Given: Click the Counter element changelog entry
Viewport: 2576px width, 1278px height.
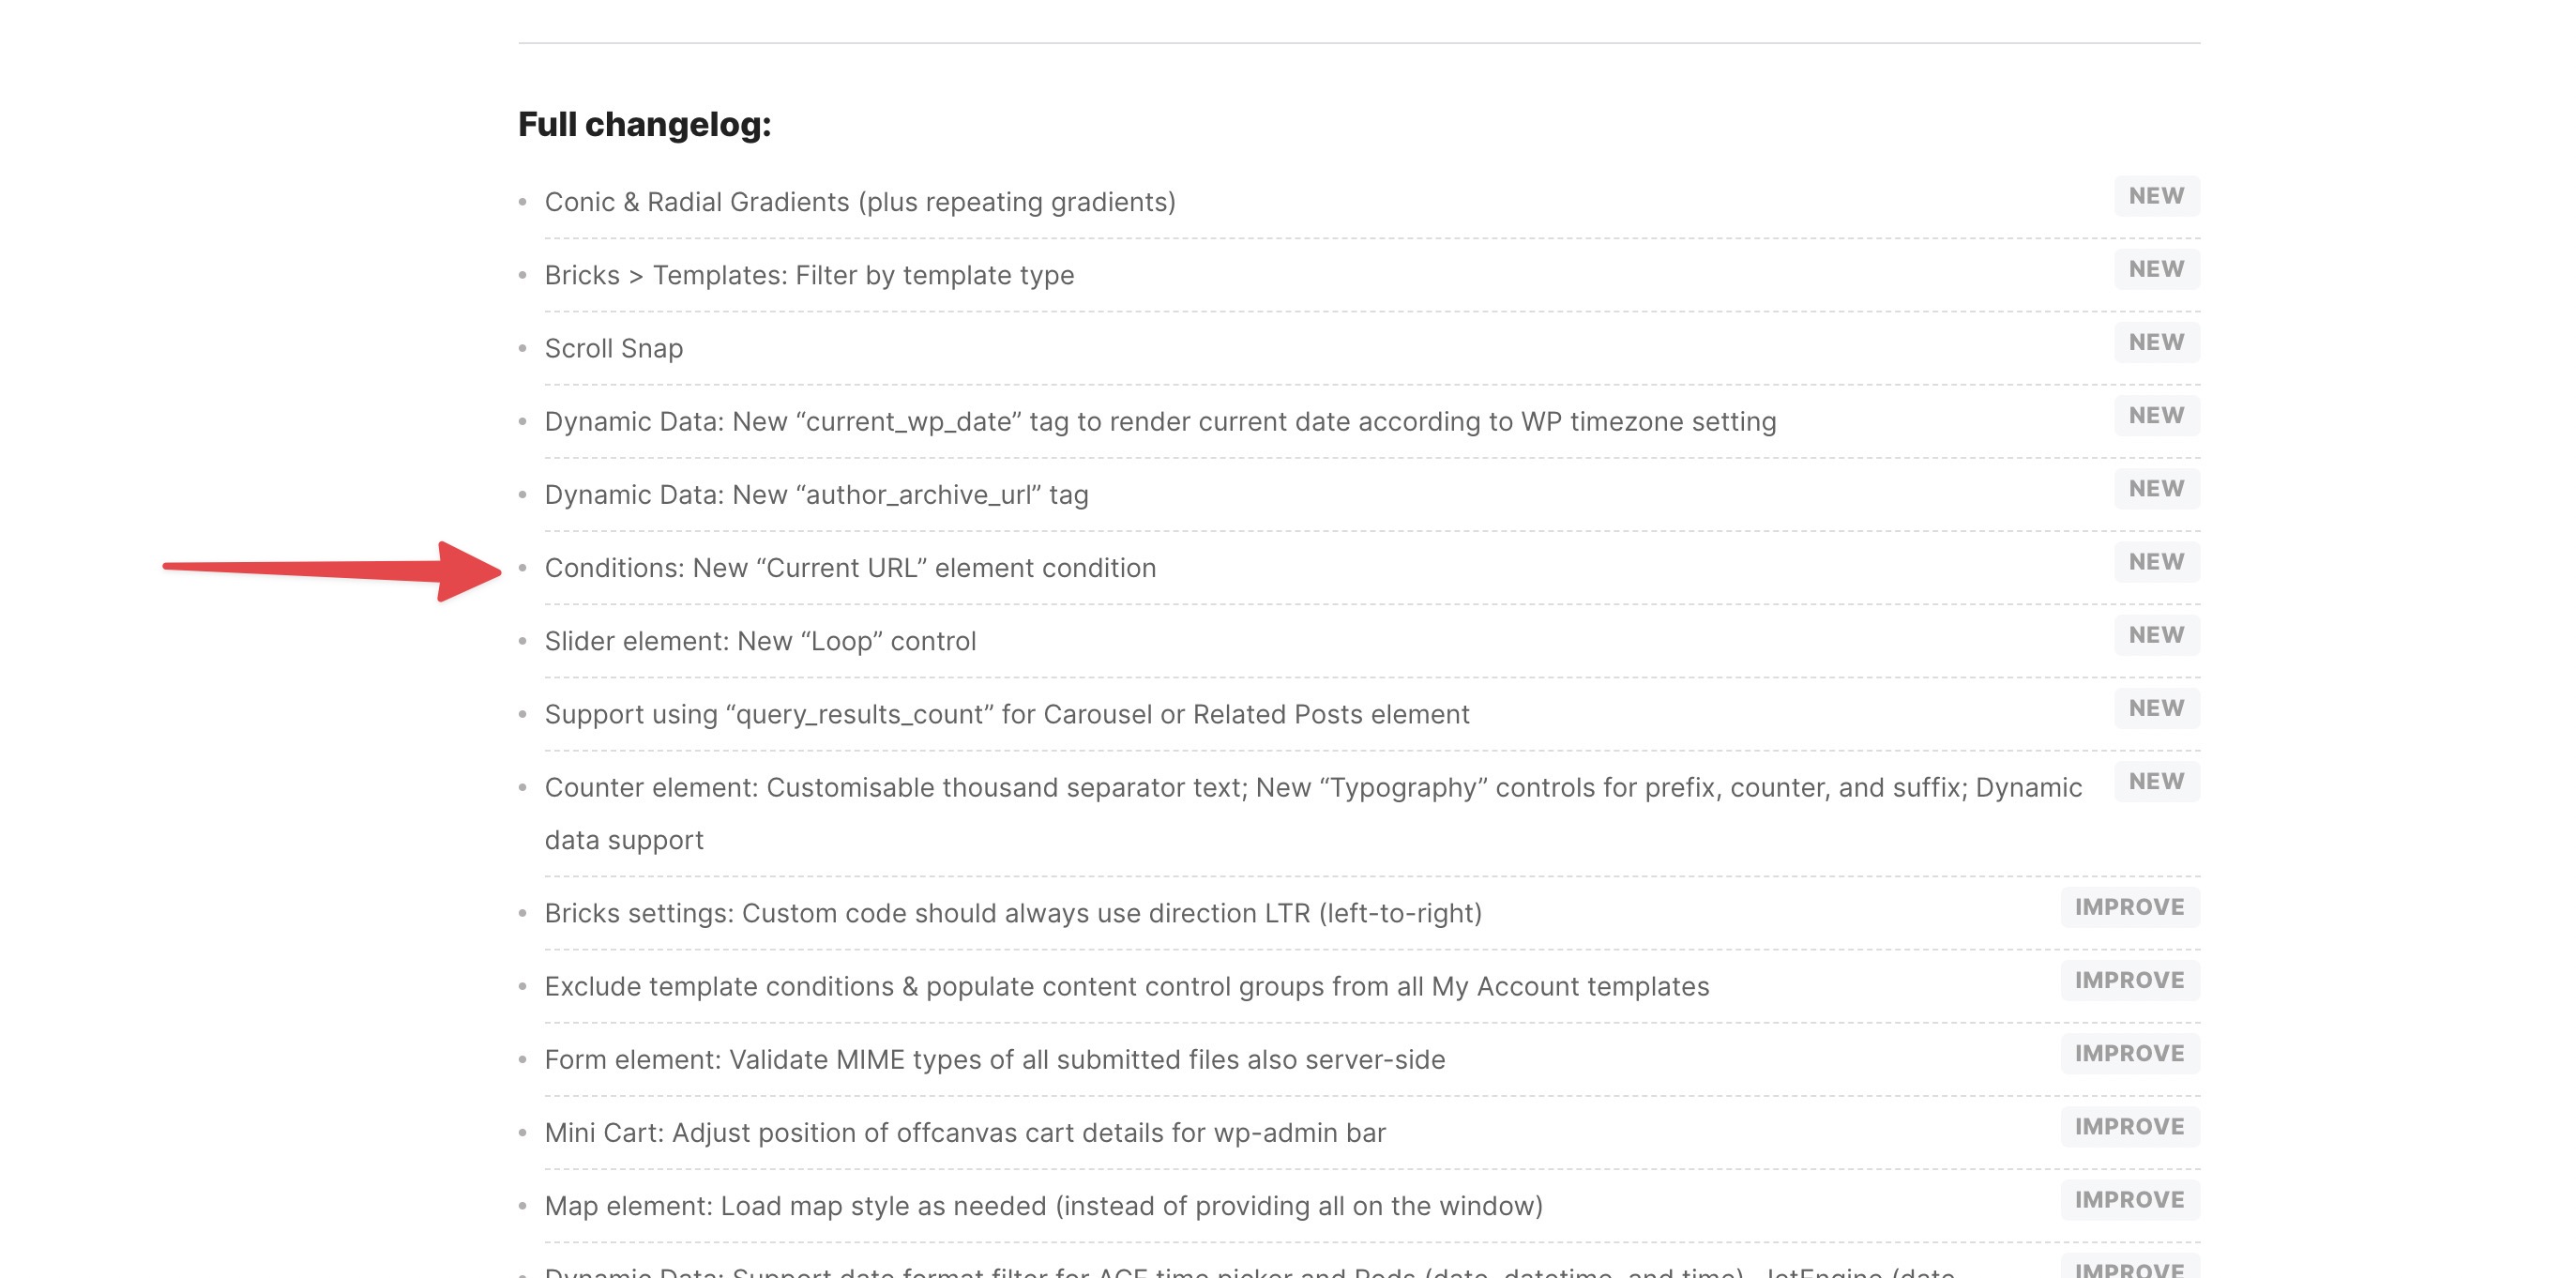Looking at the screenshot, I should click(1313, 813).
